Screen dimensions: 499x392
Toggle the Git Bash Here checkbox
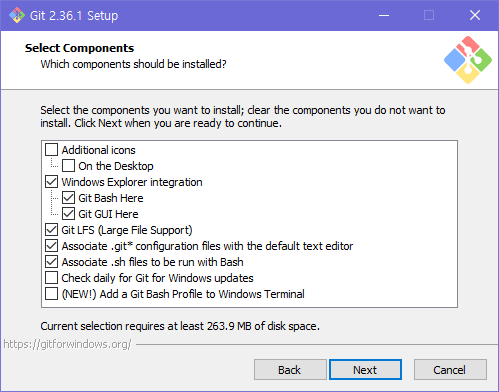68,198
